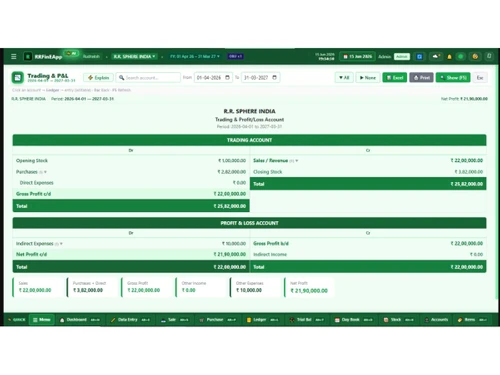Screen dimensions: 500x375
Task: Focus the Search account field
Action: tap(148, 78)
